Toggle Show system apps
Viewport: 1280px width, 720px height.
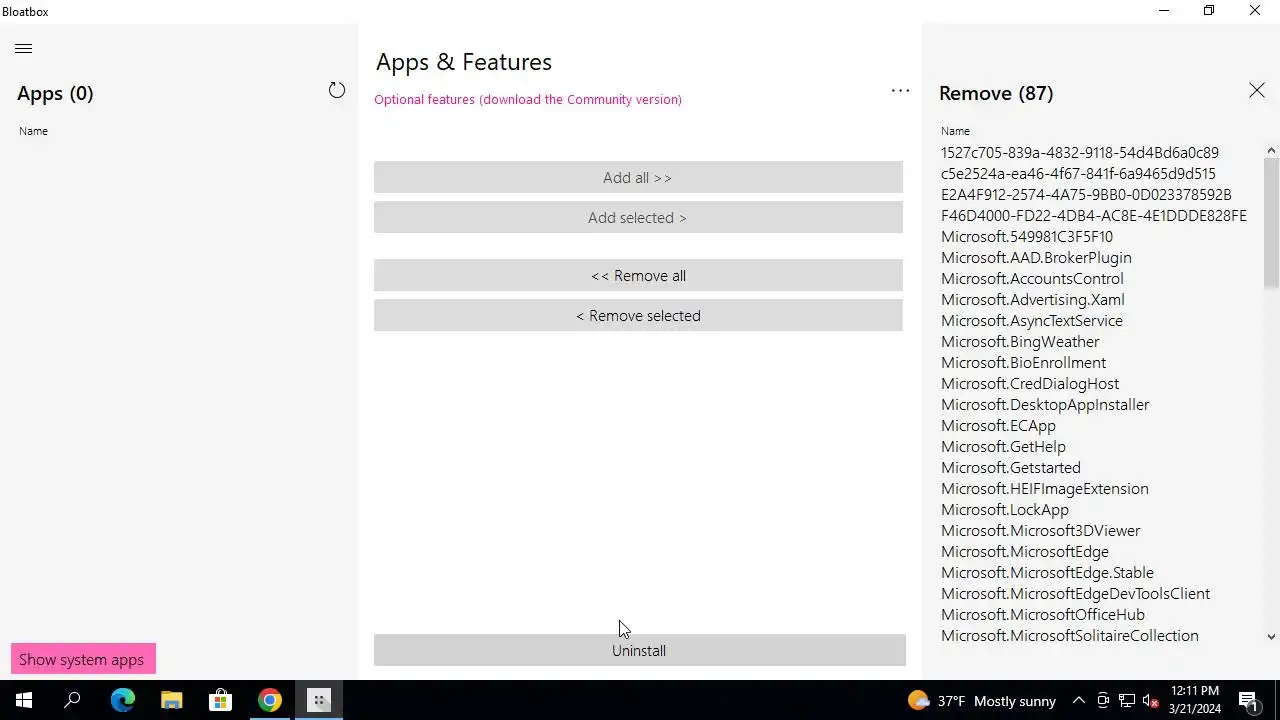tap(83, 659)
